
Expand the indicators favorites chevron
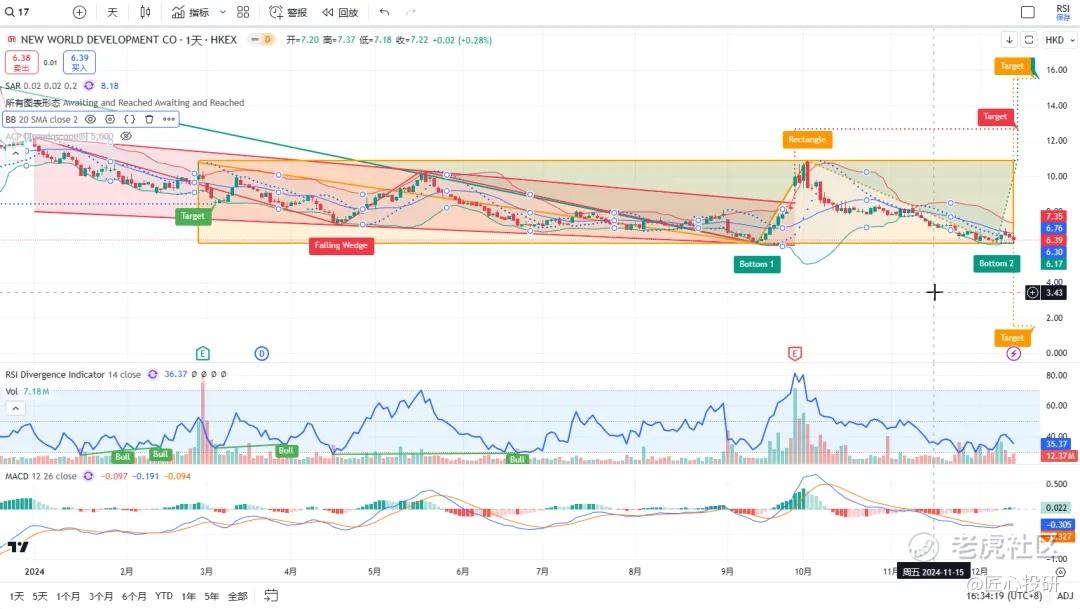point(222,12)
